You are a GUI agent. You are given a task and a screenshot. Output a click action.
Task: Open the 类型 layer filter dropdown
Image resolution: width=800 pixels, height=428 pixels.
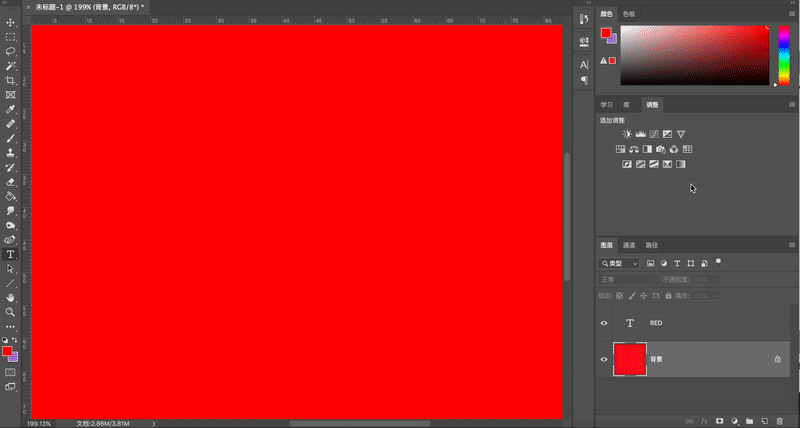(619, 263)
